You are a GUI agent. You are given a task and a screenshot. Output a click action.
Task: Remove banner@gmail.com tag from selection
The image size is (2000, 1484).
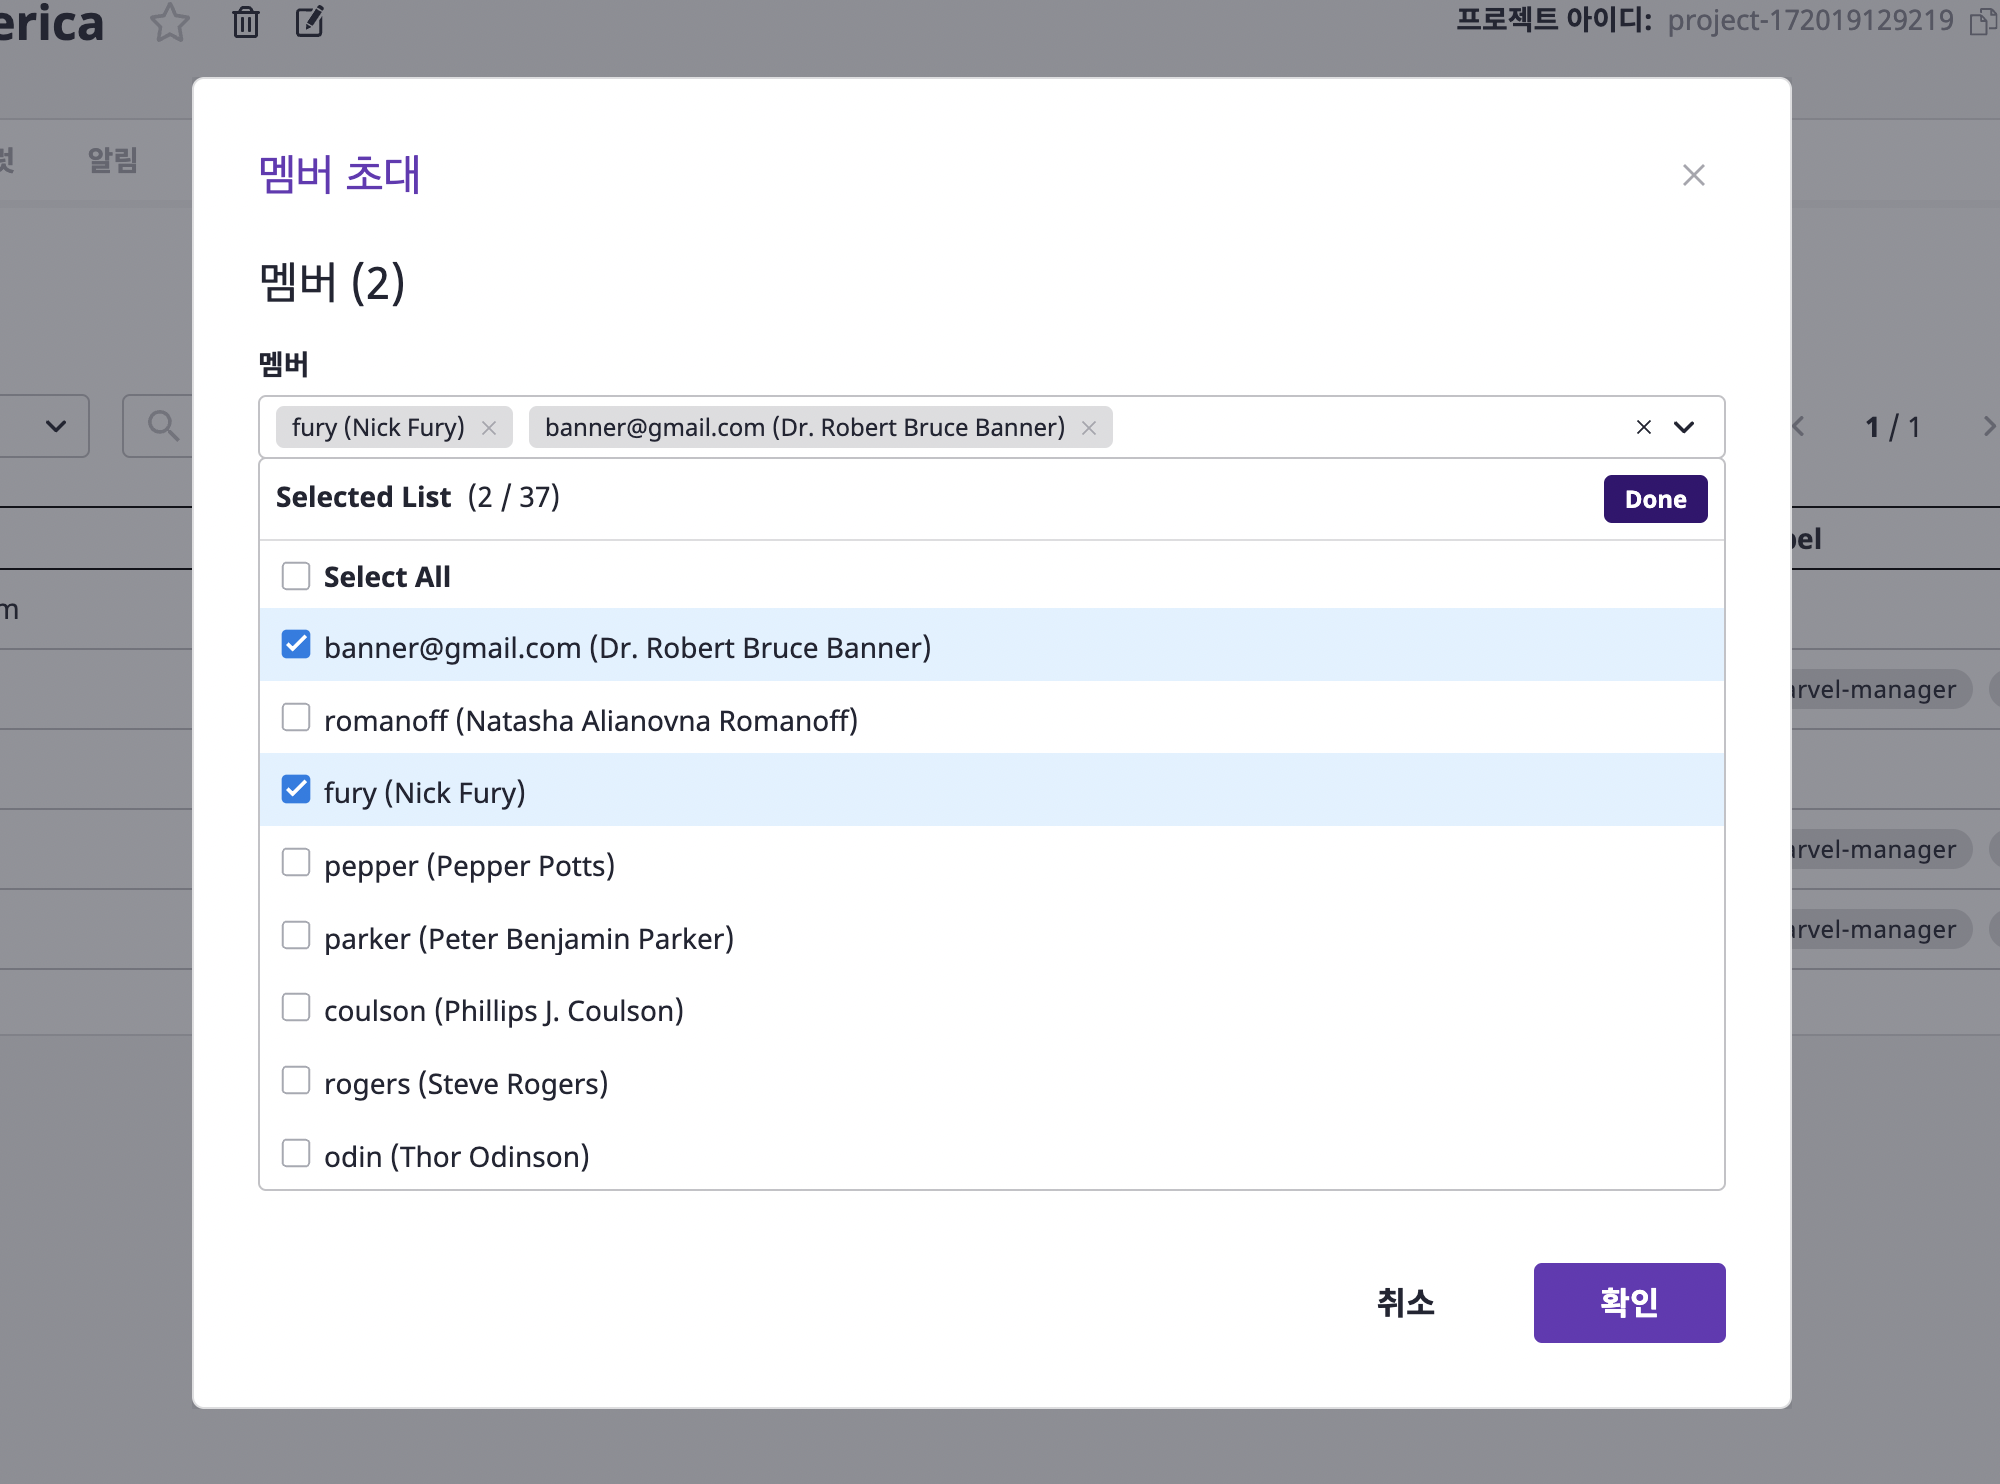1089,428
